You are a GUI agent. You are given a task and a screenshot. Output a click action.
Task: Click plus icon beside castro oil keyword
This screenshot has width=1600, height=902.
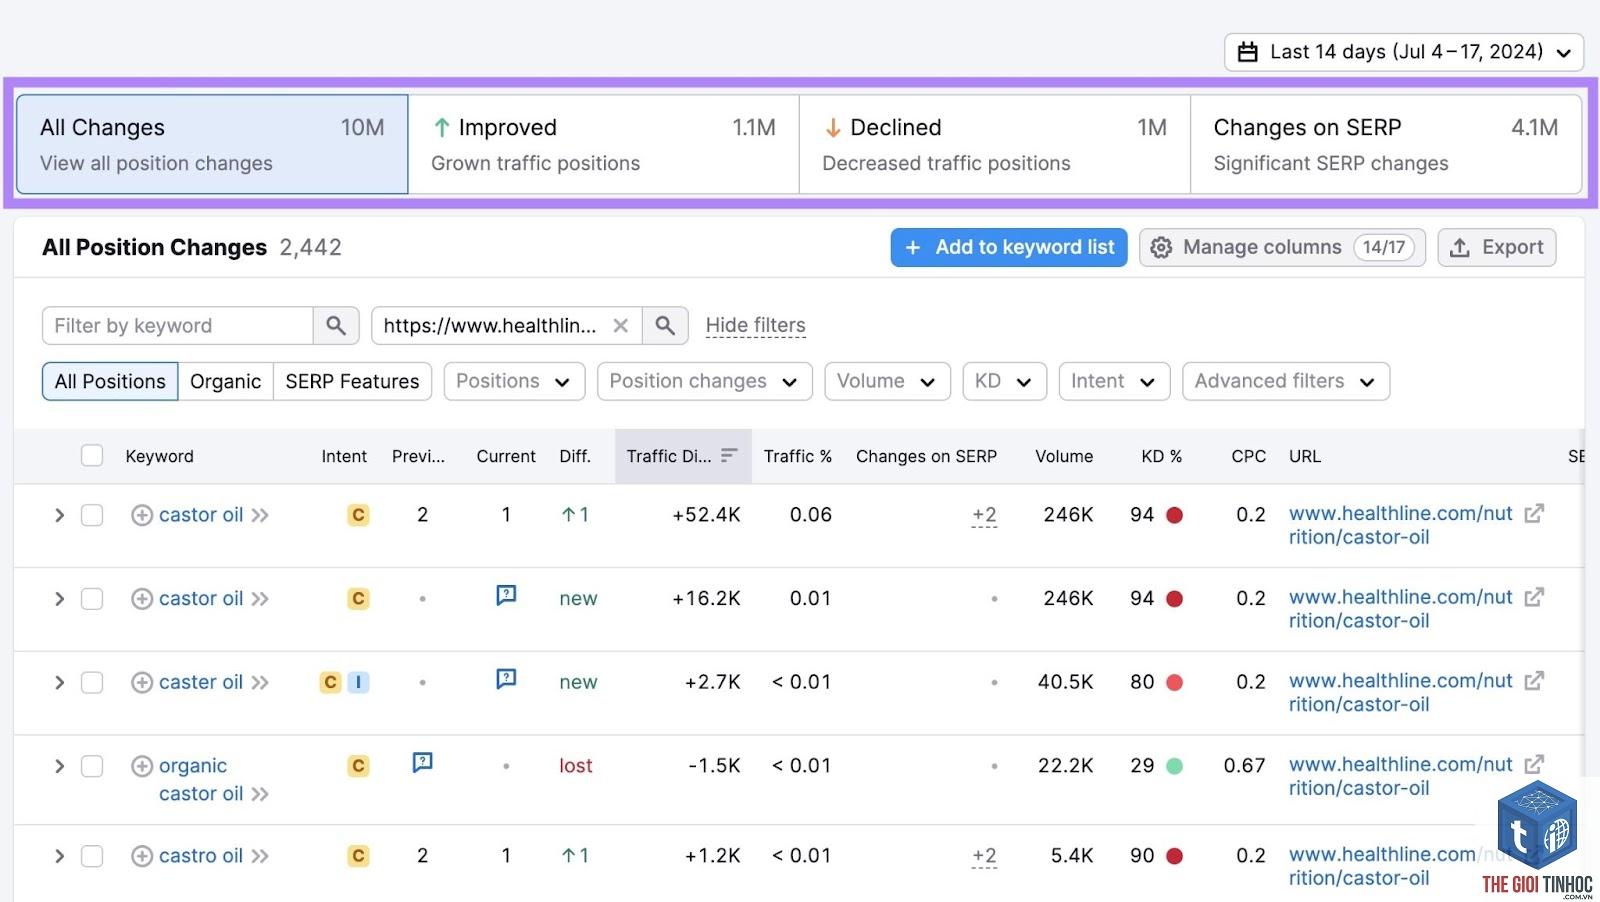pos(142,856)
